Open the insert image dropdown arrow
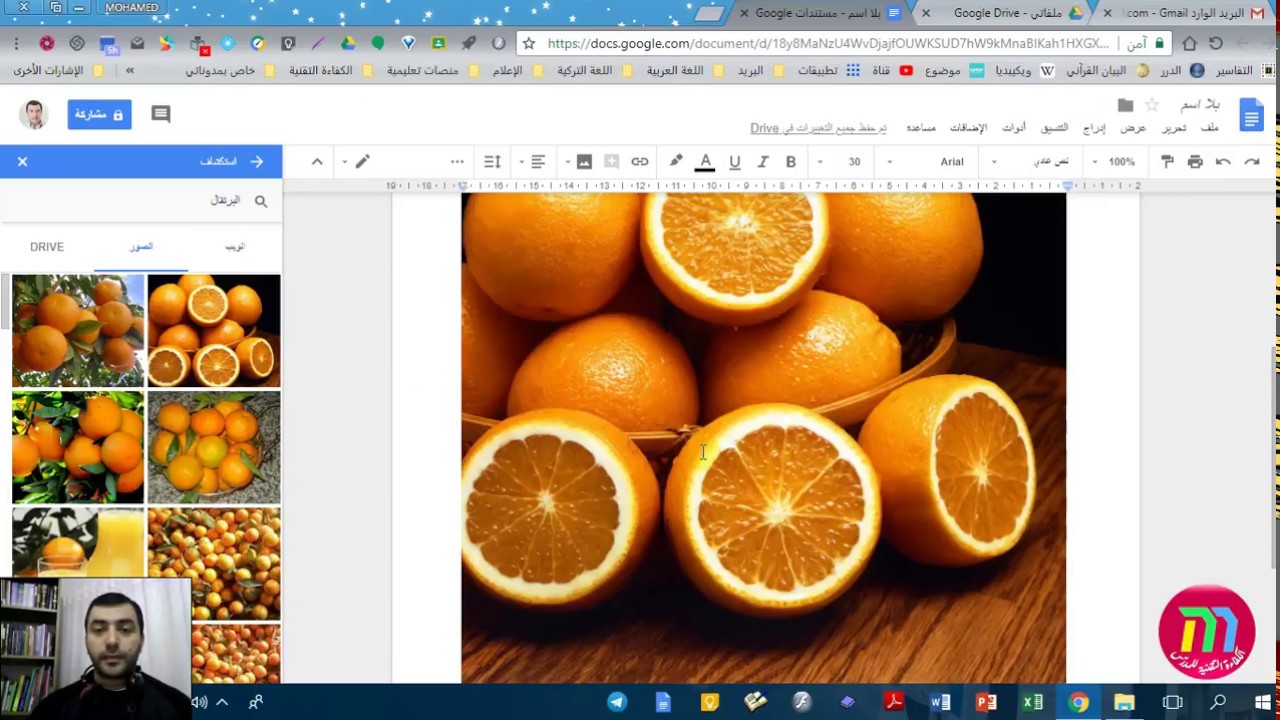Image resolution: width=1280 pixels, height=720 pixels. pos(567,162)
